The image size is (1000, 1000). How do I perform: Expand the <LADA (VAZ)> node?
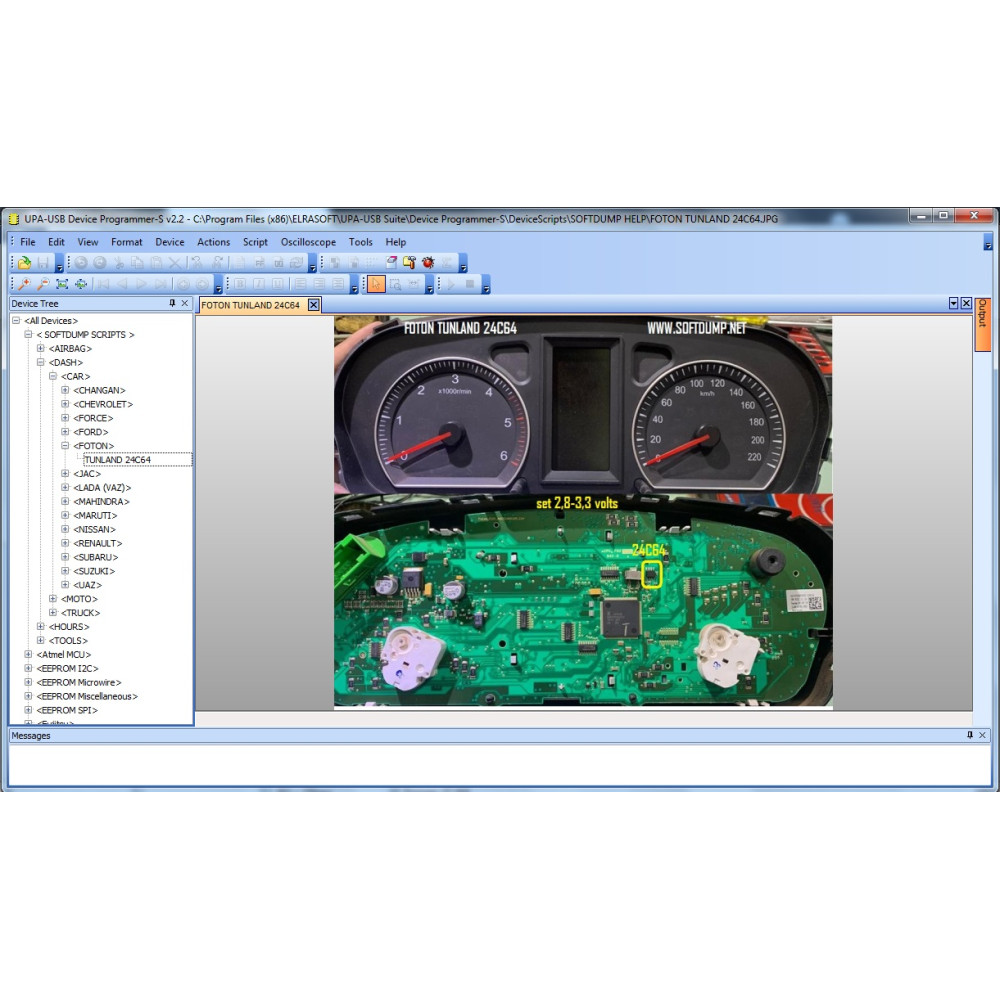pos(65,488)
